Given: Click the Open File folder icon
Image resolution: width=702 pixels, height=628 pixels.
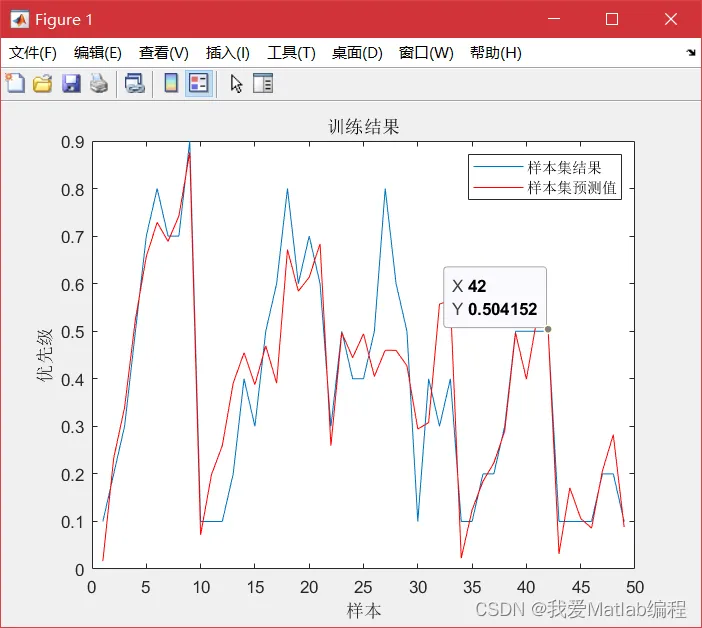Looking at the screenshot, I should [43, 84].
